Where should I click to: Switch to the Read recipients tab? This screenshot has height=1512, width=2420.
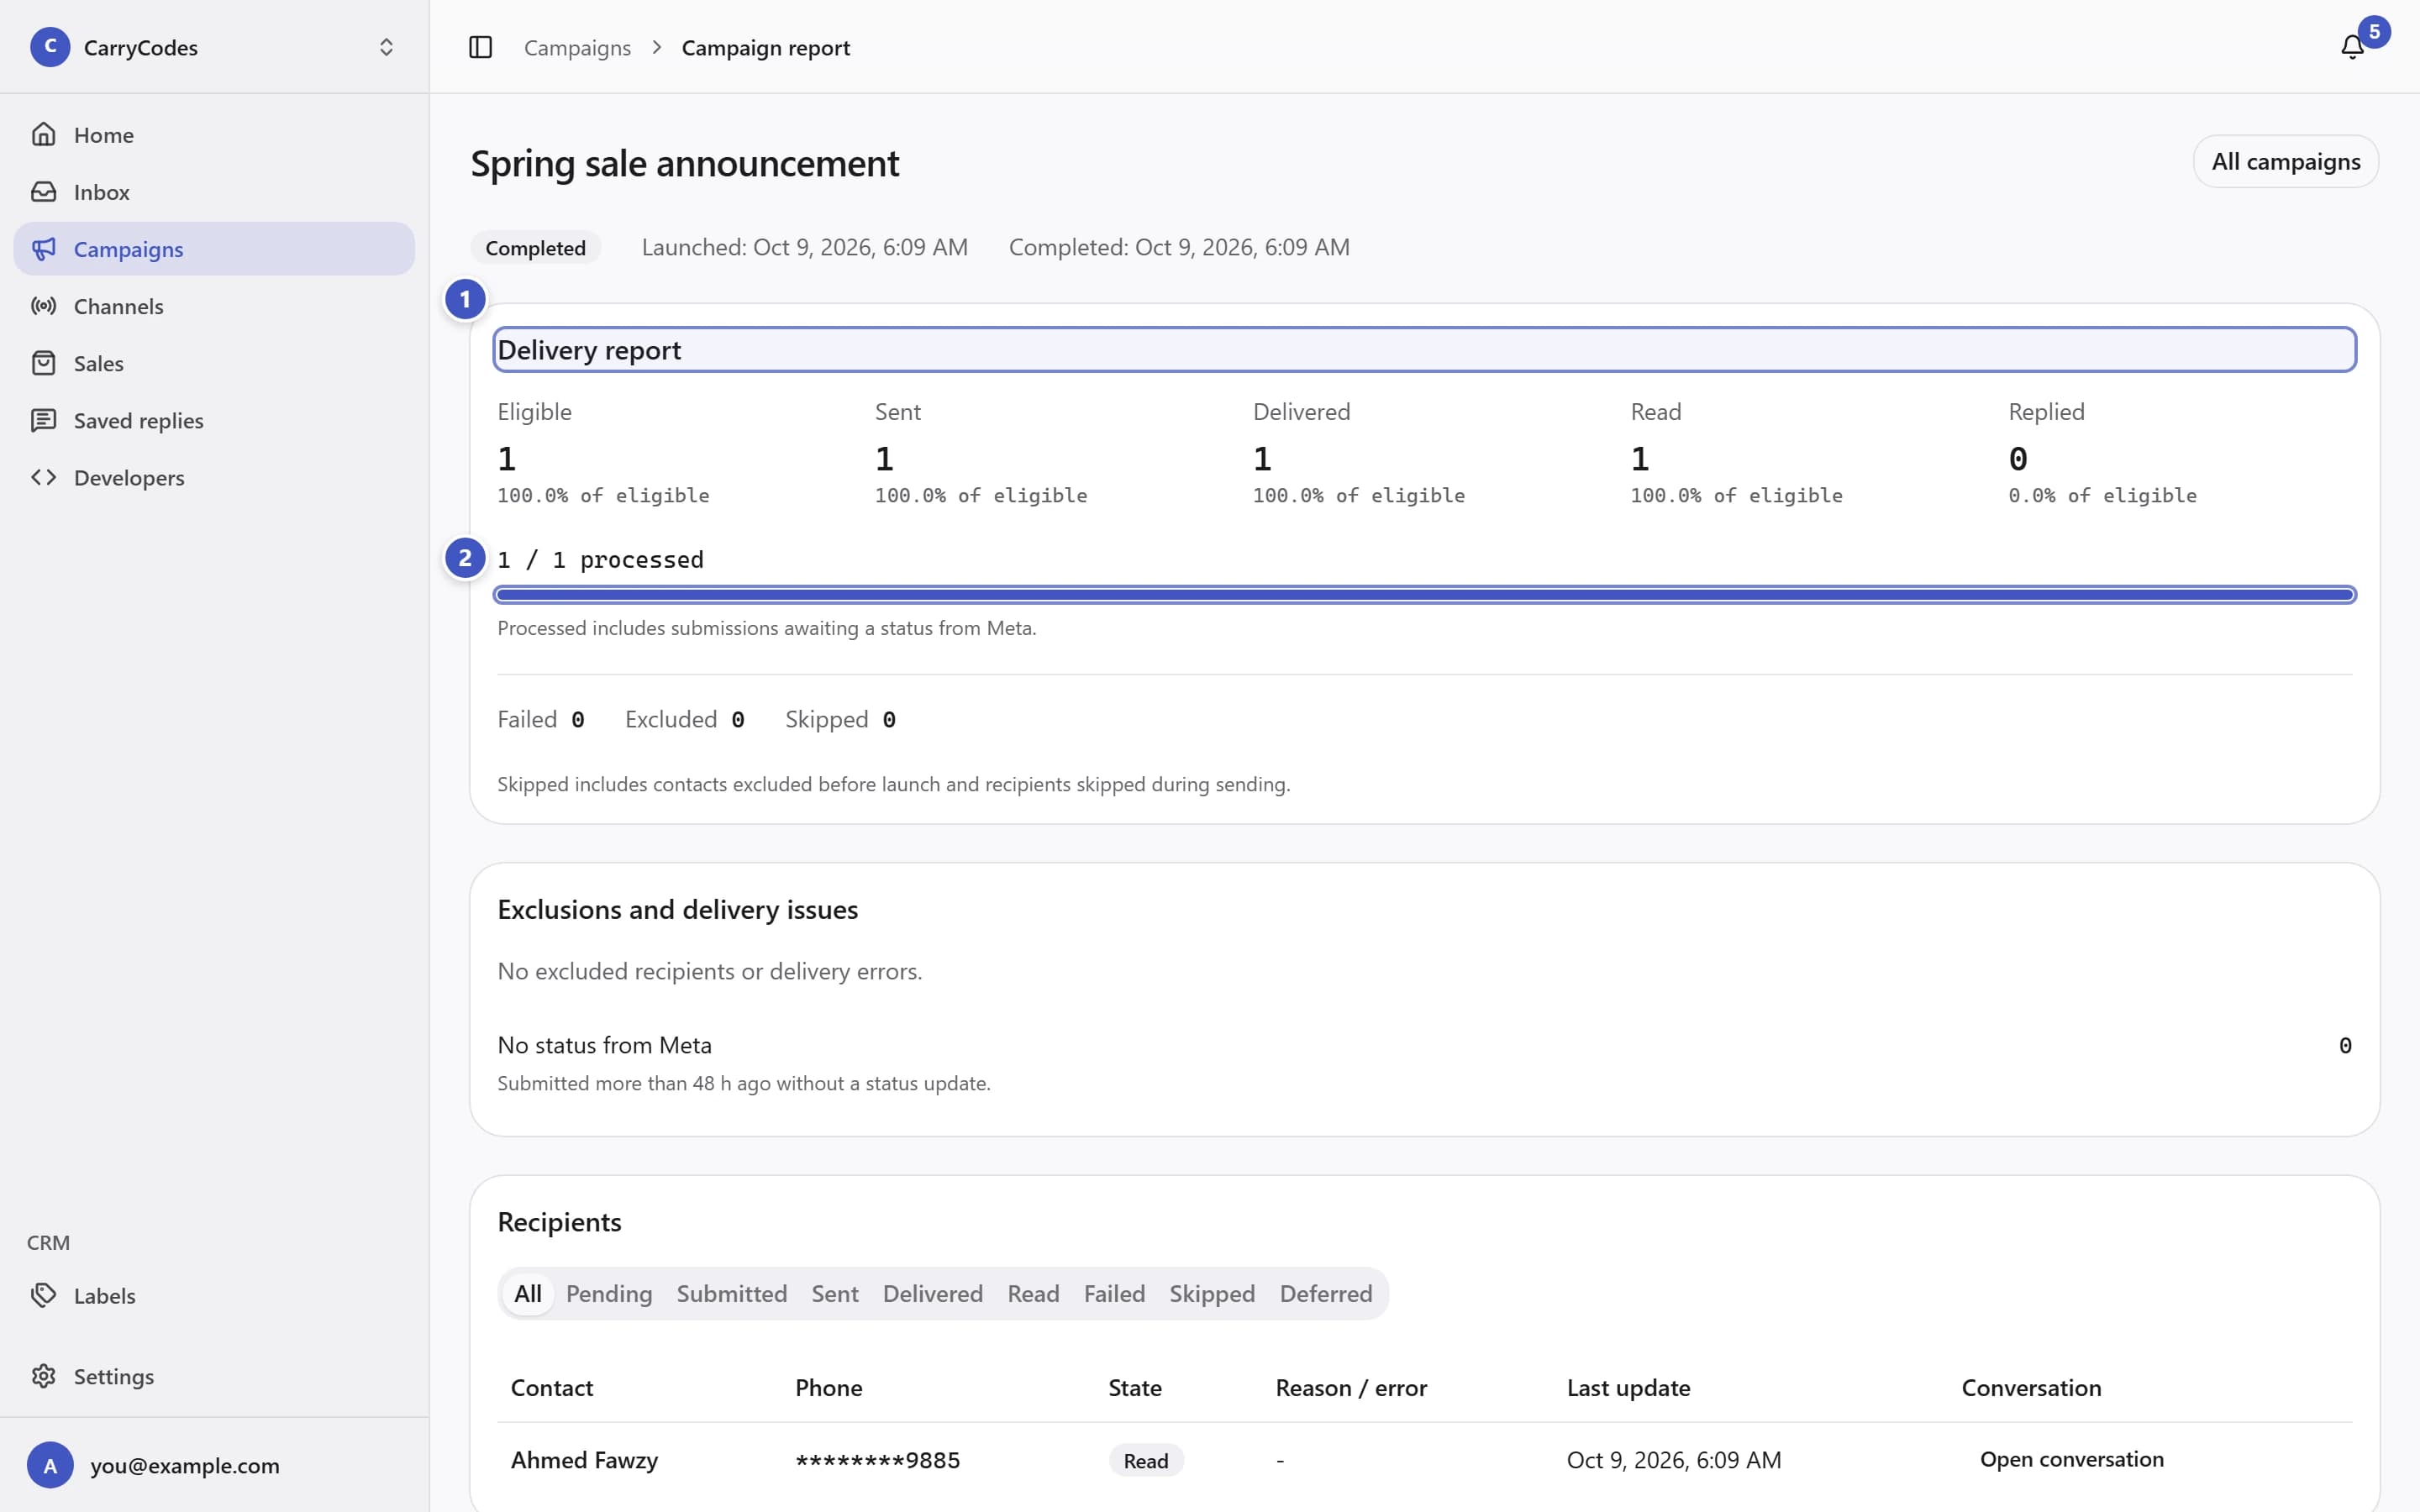1033,1293
